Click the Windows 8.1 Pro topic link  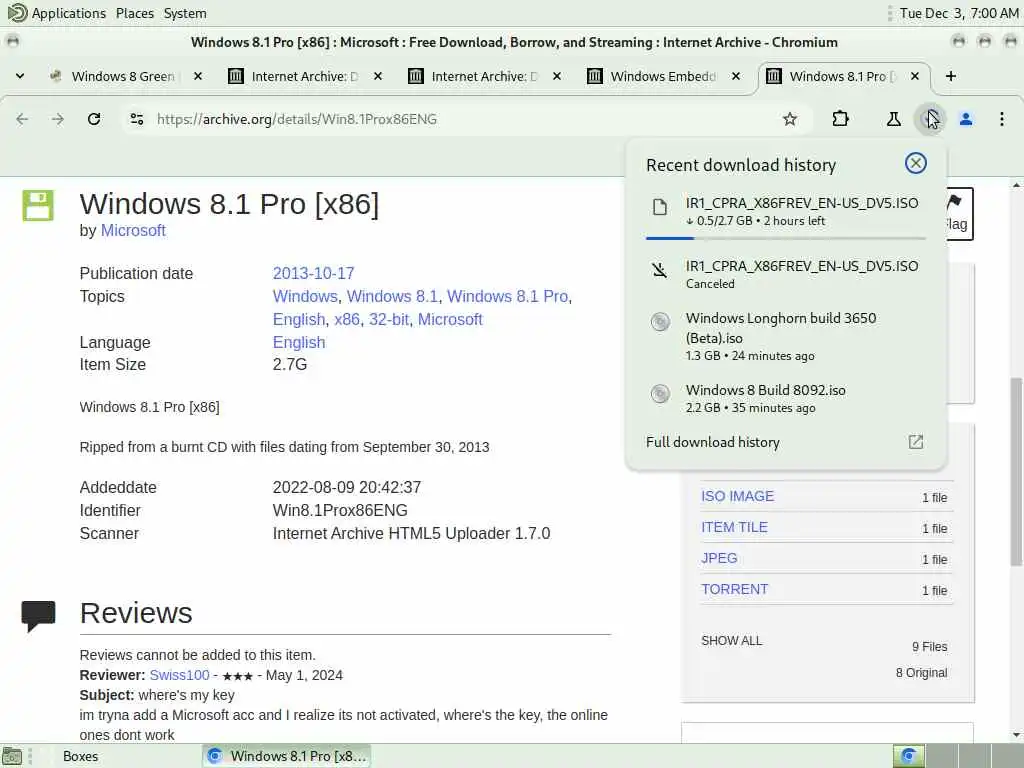click(x=507, y=296)
